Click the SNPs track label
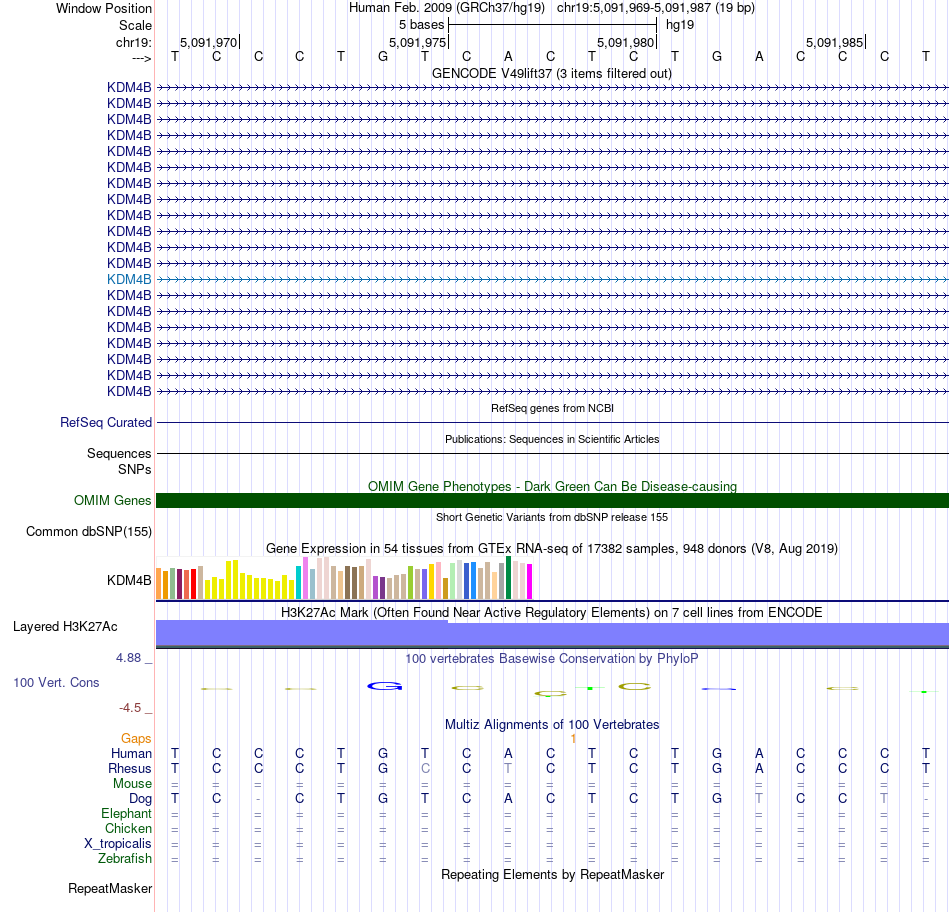The height and width of the screenshot is (912, 950). (135, 470)
